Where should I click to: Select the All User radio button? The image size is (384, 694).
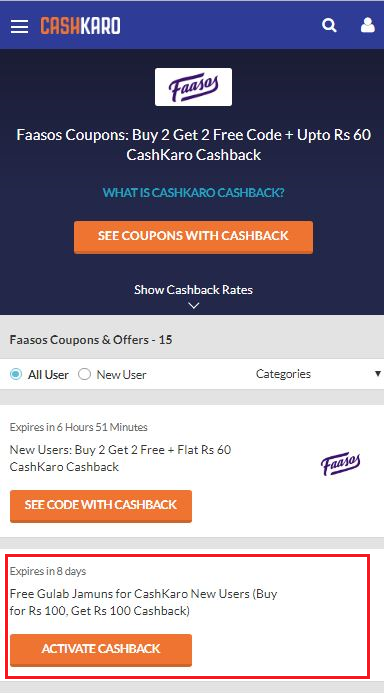coord(16,374)
